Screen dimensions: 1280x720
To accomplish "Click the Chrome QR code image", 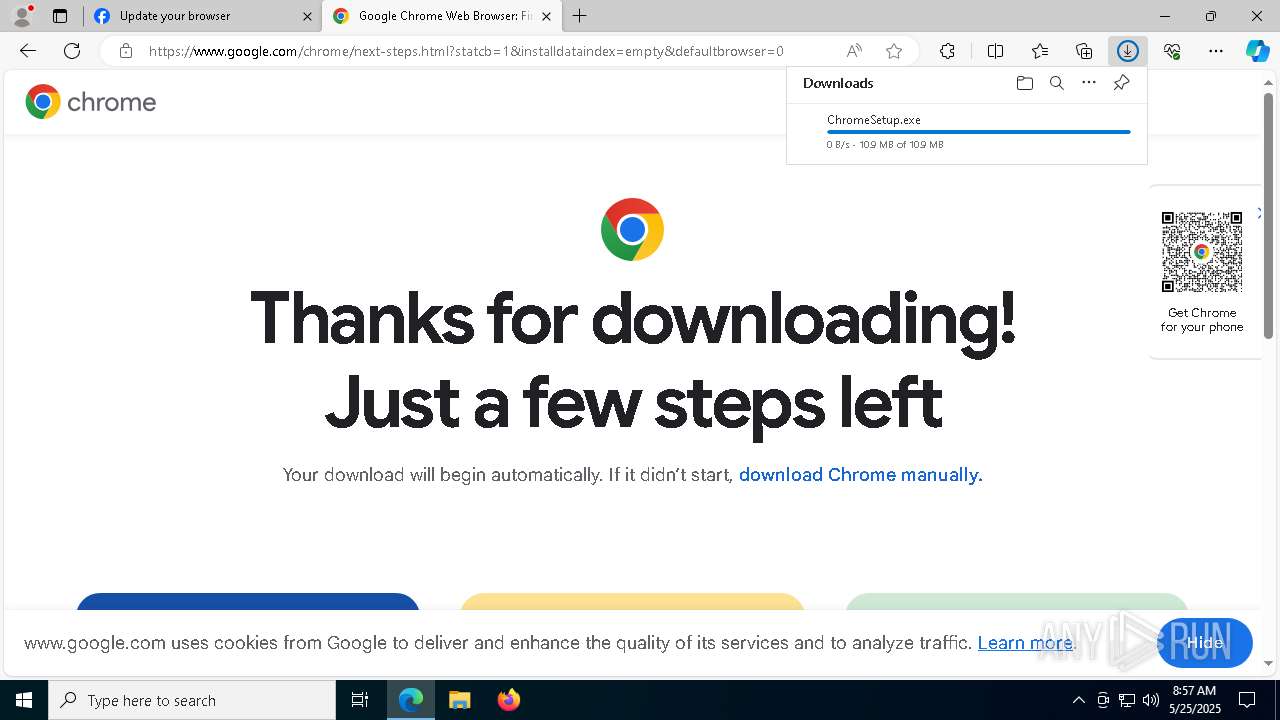I will (x=1202, y=252).
